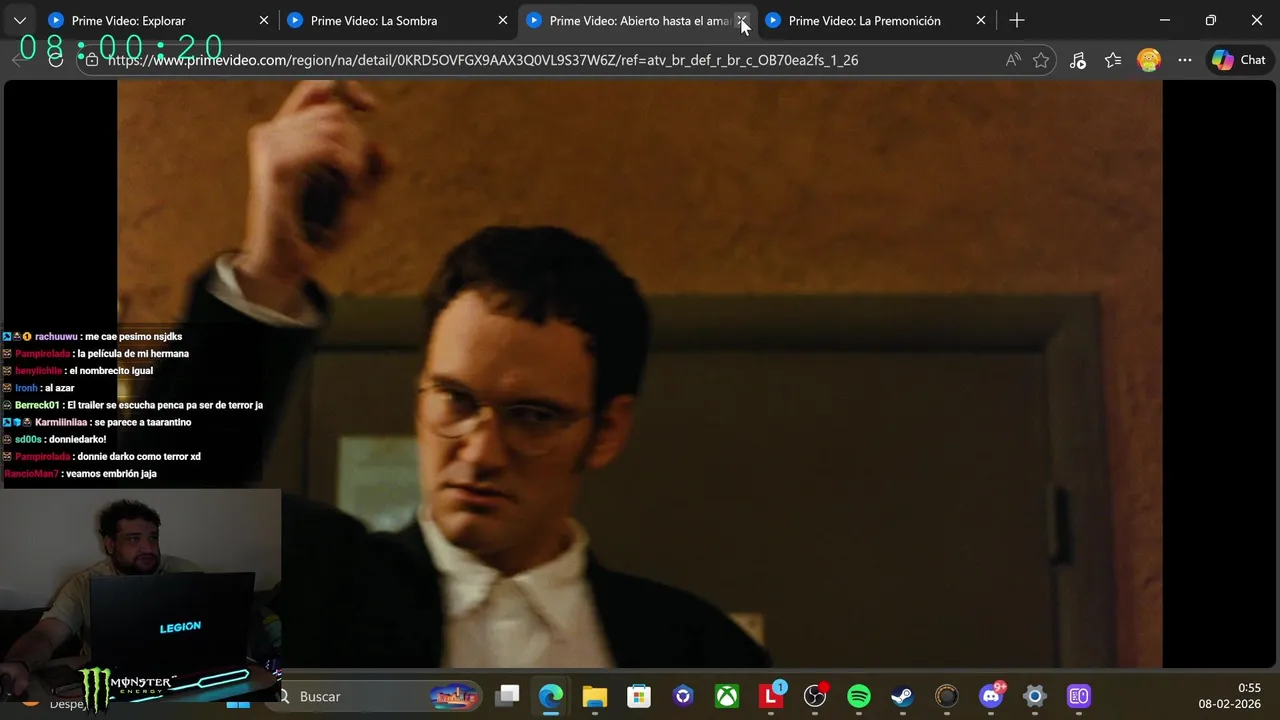The image size is (1280, 720).
Task: Open File Explorer from the taskbar
Action: point(595,696)
